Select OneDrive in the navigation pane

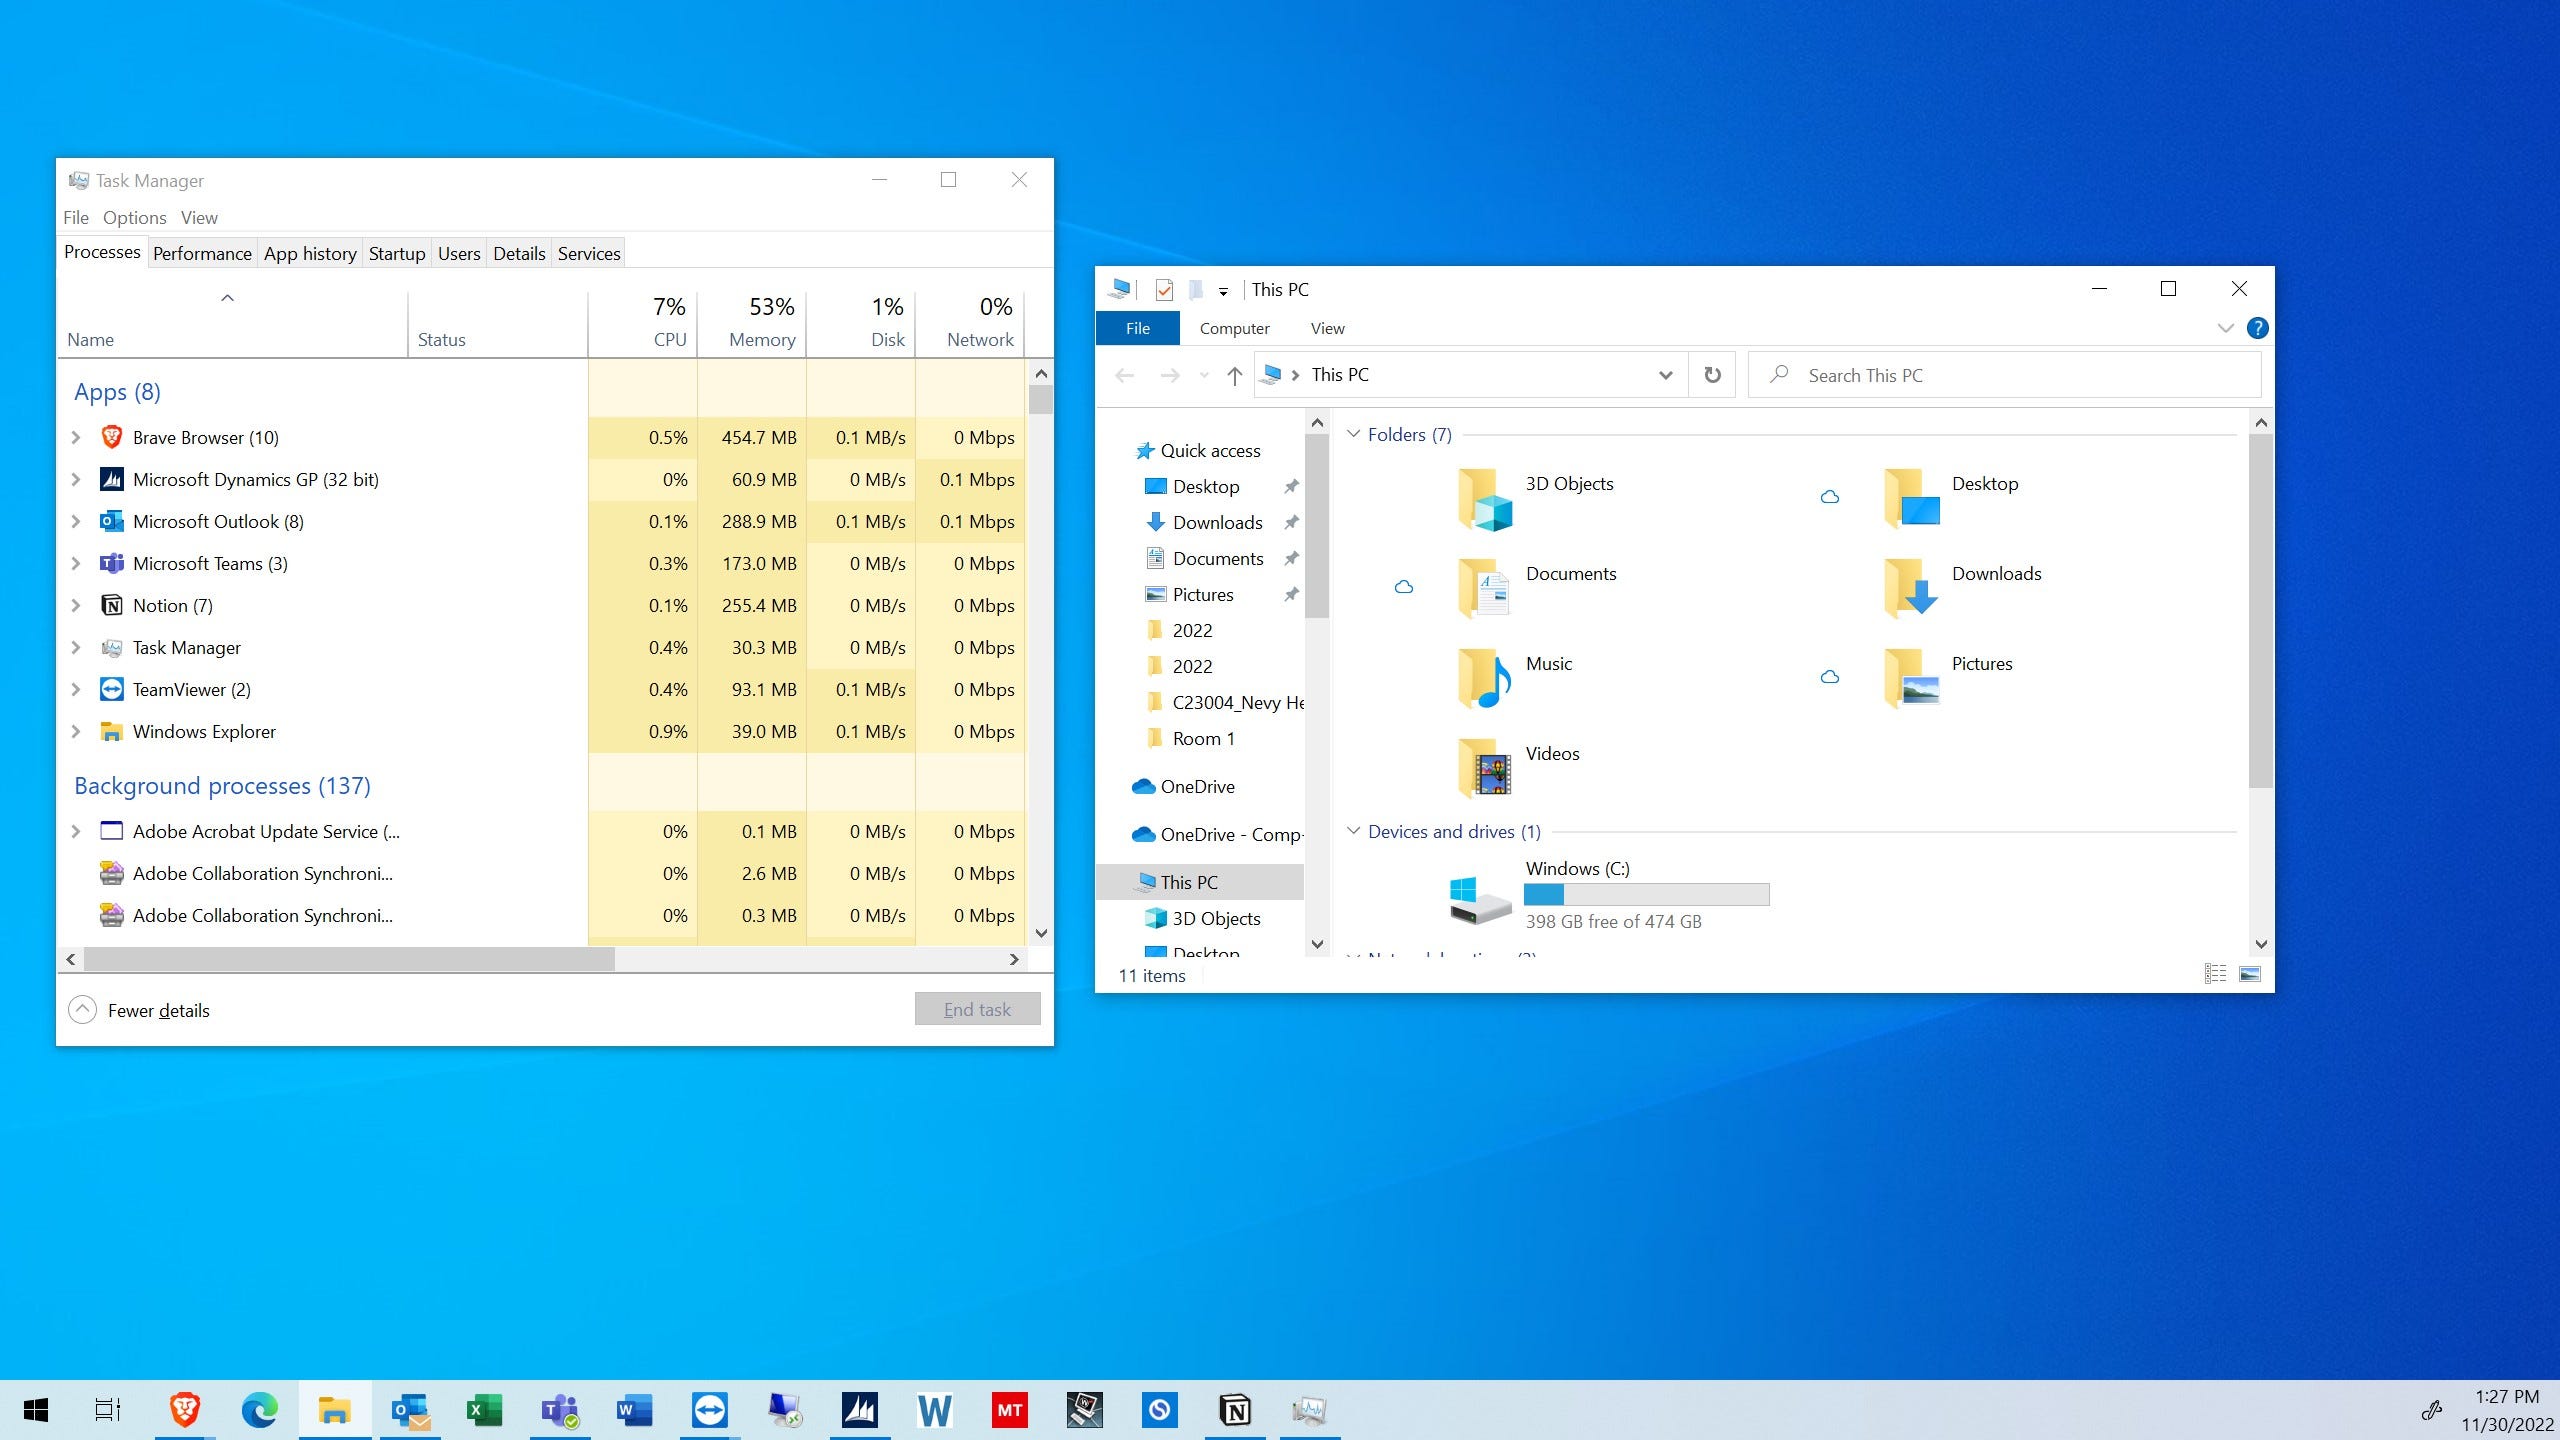[1197, 787]
